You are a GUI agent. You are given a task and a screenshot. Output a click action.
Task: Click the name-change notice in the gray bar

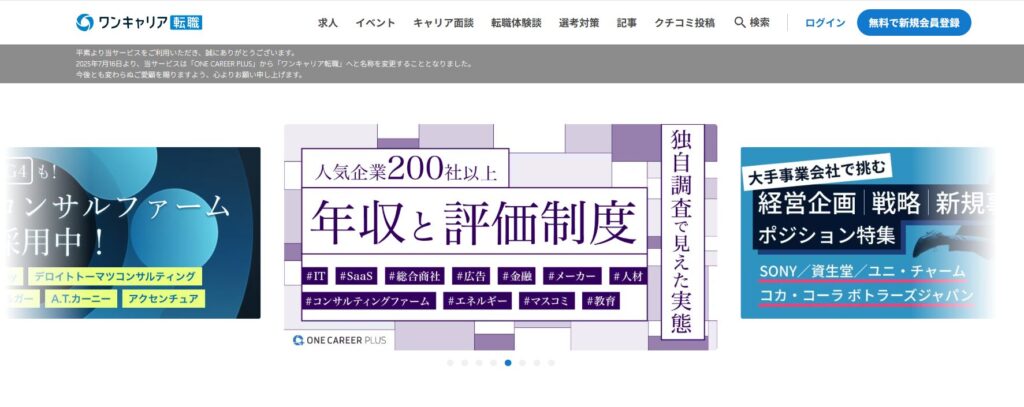point(274,64)
